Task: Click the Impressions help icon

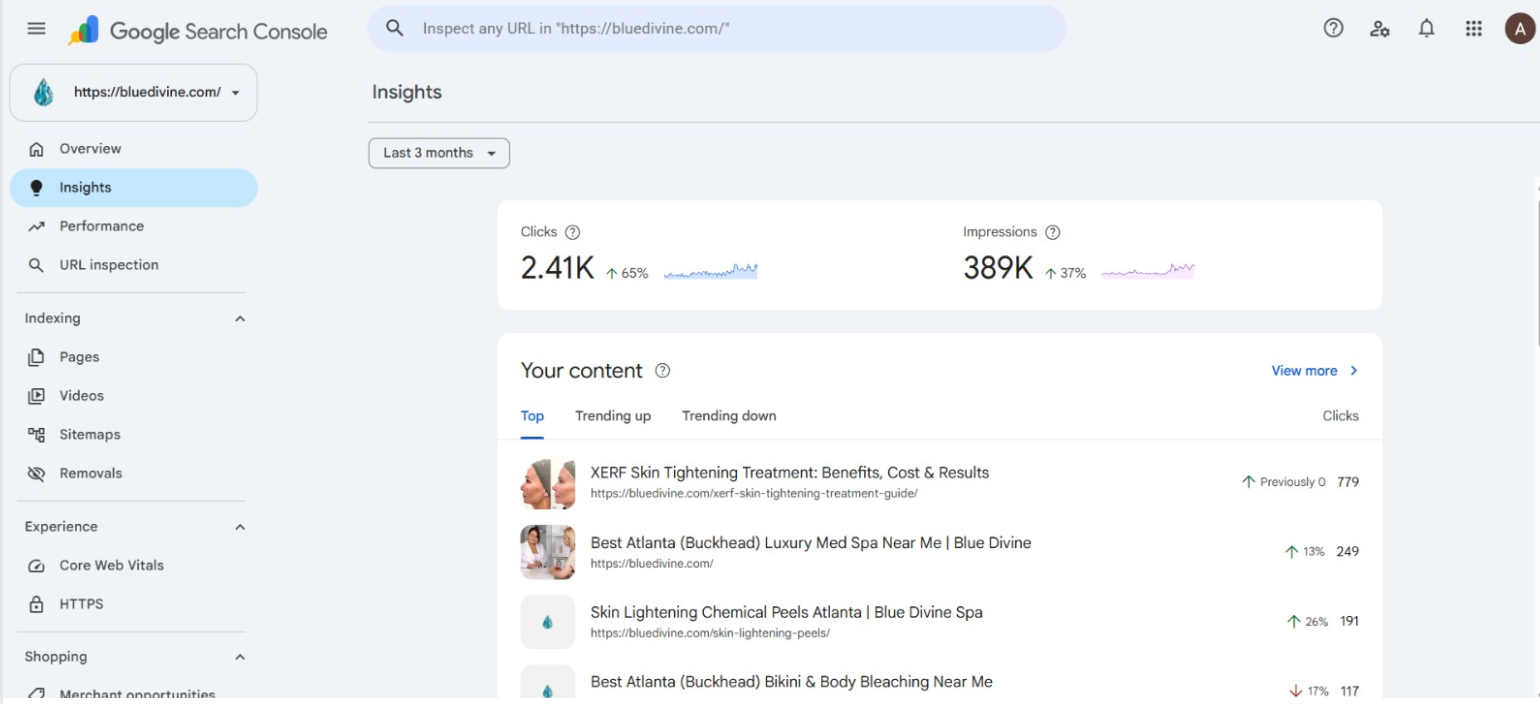Action: pyautogui.click(x=1052, y=232)
